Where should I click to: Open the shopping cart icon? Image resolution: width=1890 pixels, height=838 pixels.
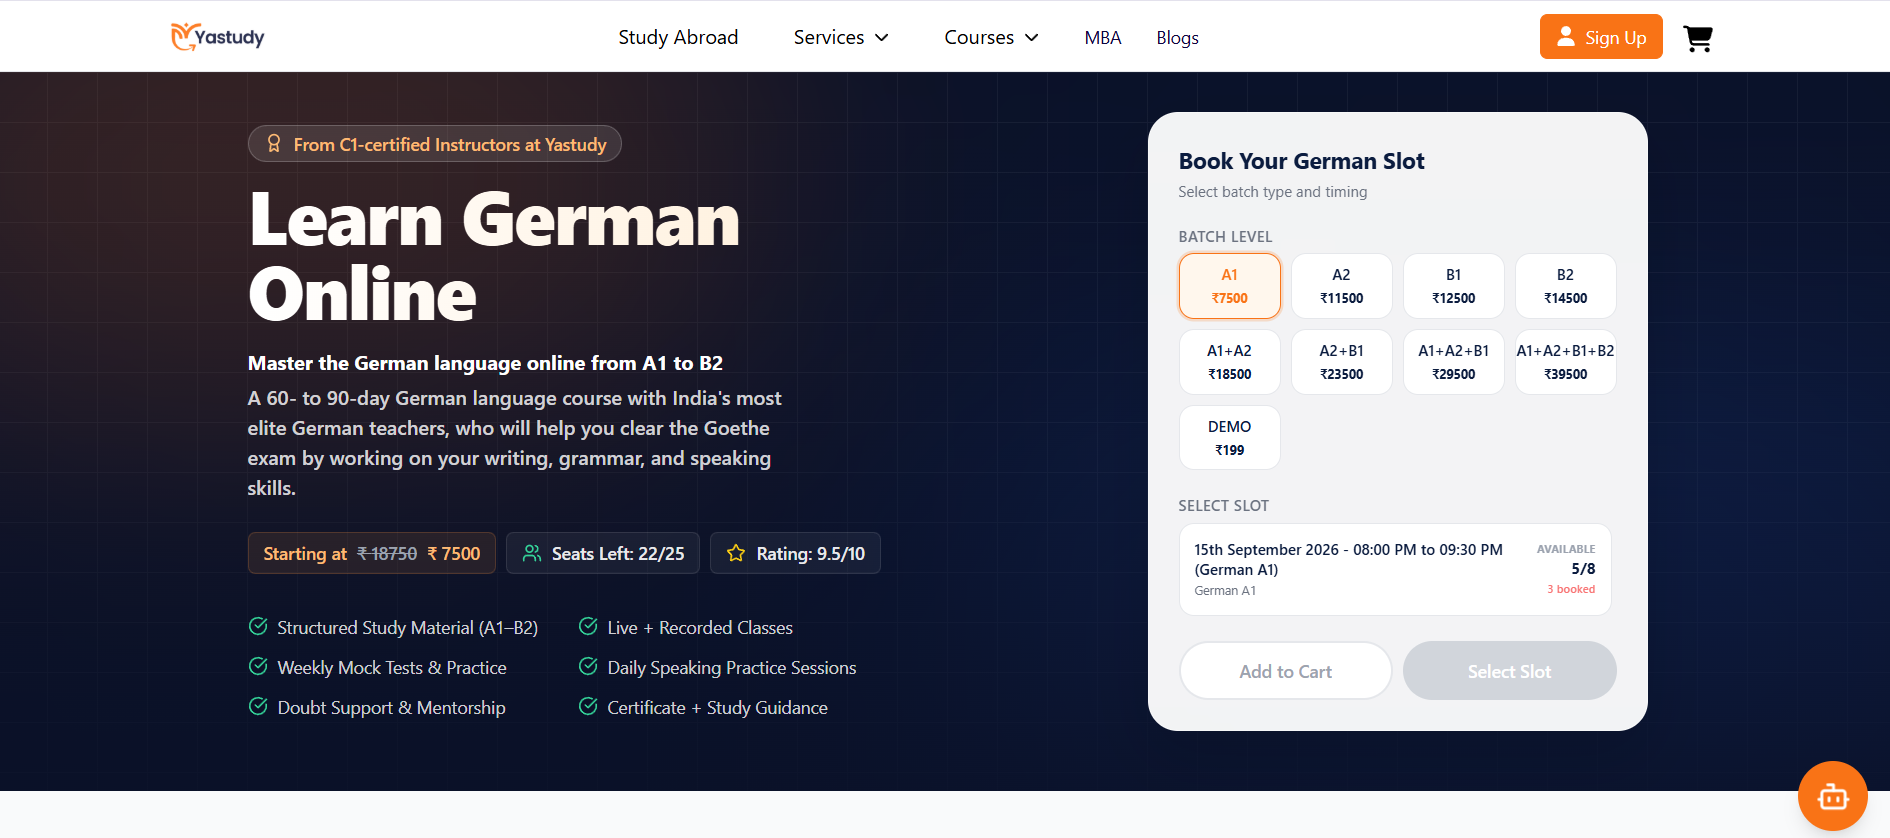(x=1698, y=38)
